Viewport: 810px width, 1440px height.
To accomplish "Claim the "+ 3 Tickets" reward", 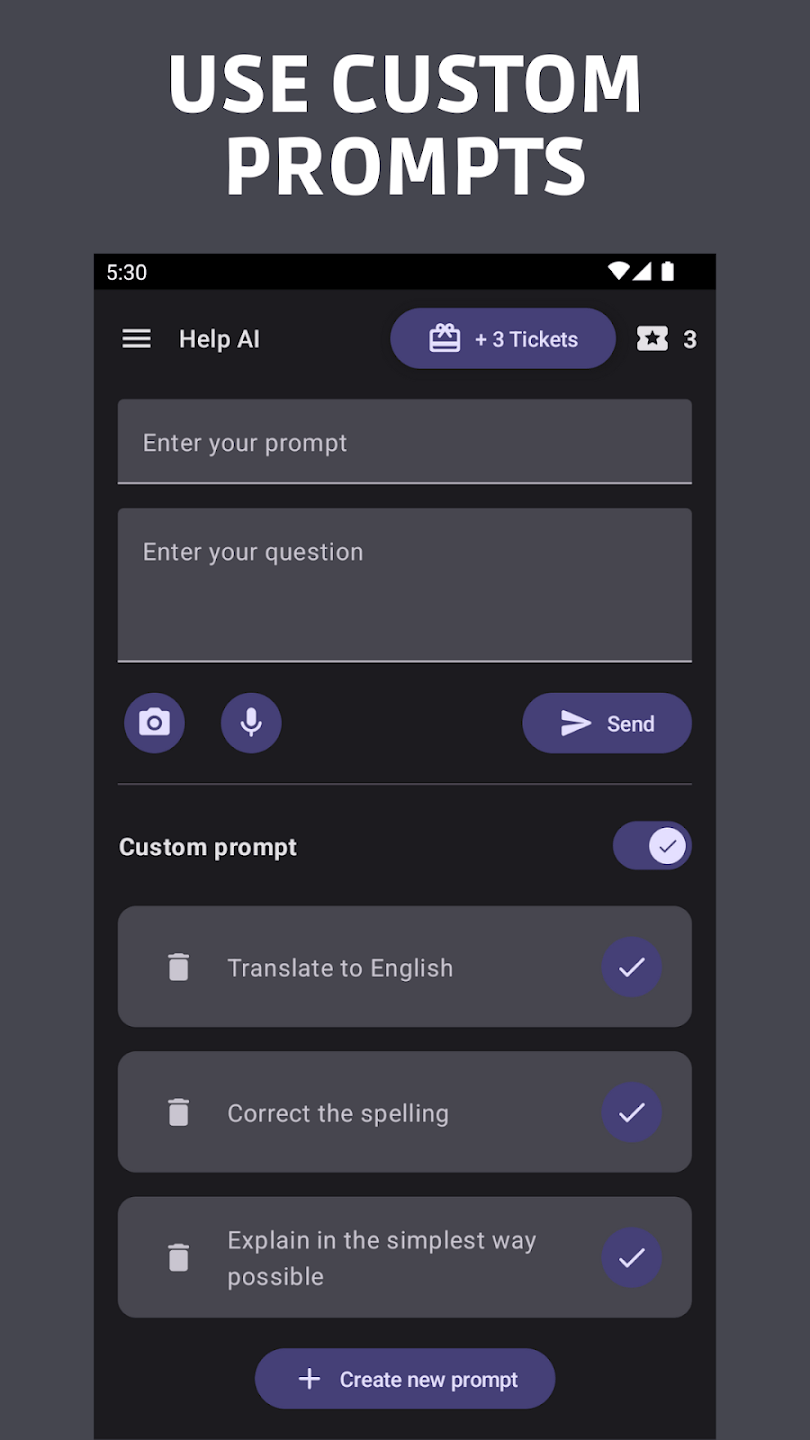I will point(502,338).
